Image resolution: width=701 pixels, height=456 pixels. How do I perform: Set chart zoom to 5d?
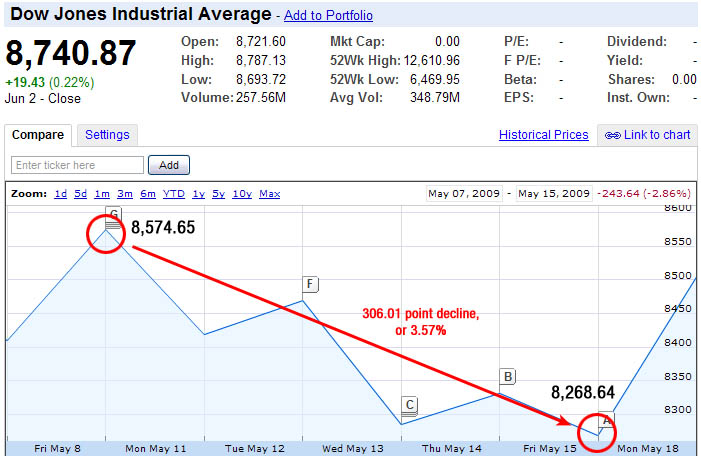pos(80,194)
